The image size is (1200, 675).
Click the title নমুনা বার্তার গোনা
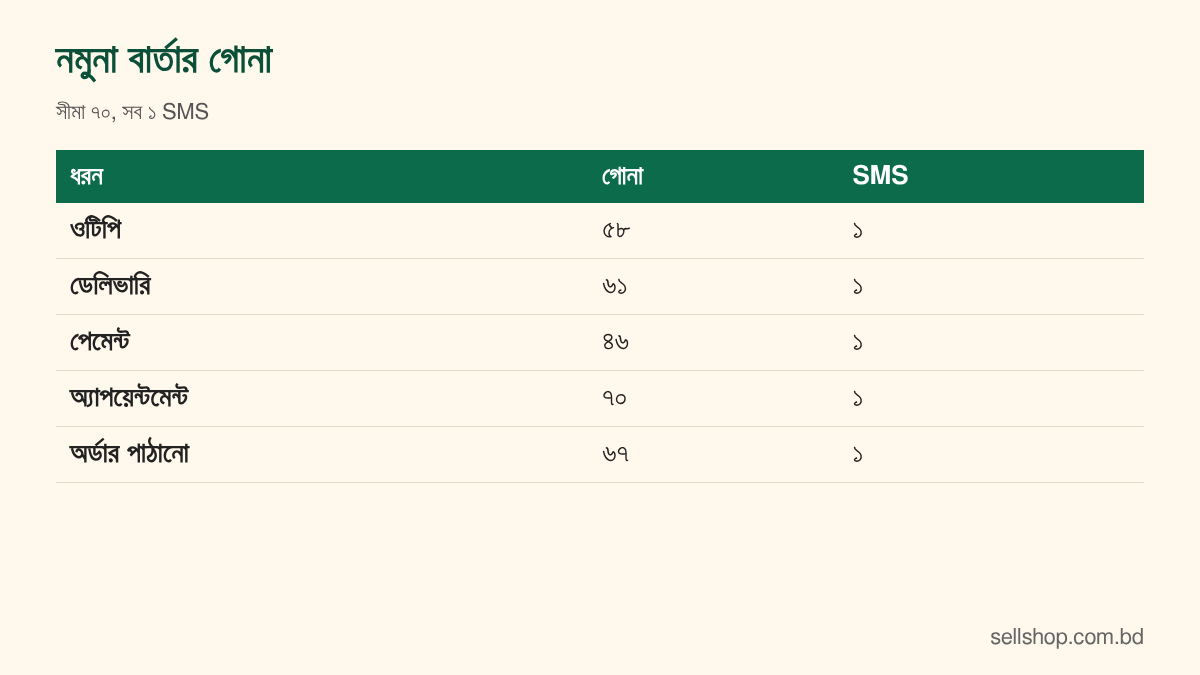coord(164,60)
